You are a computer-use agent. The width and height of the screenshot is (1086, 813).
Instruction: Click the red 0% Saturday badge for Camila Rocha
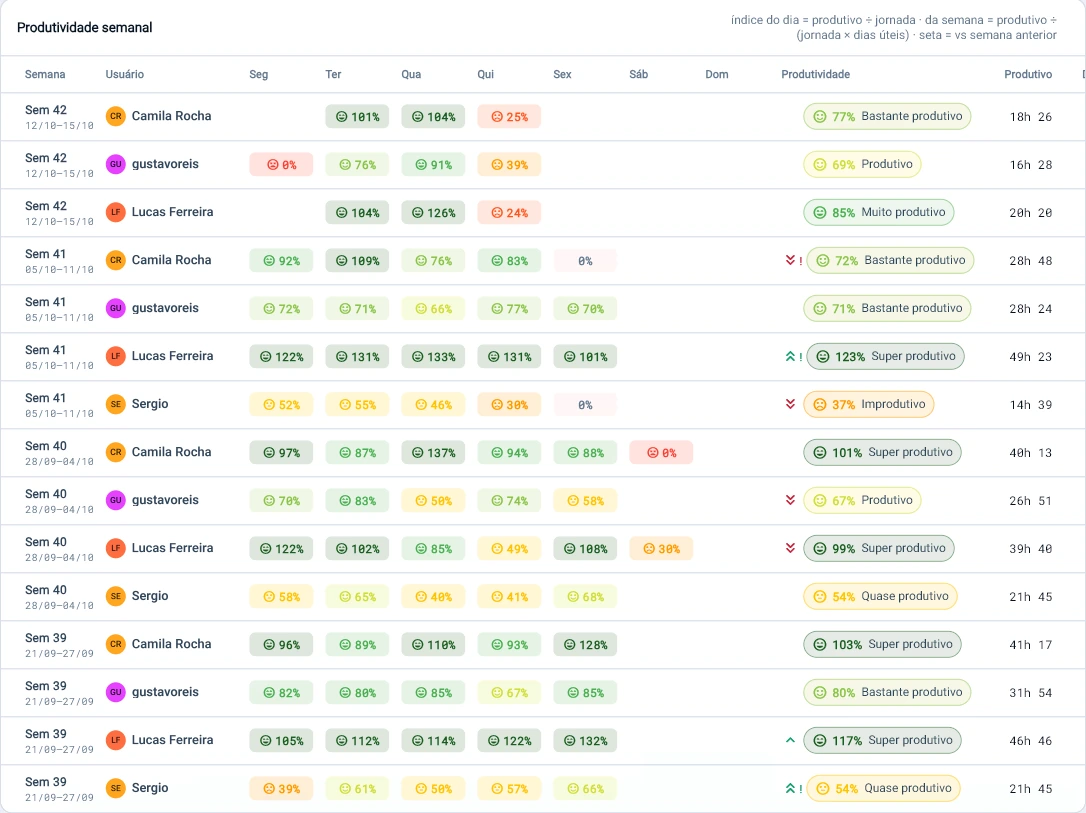pyautogui.click(x=661, y=453)
